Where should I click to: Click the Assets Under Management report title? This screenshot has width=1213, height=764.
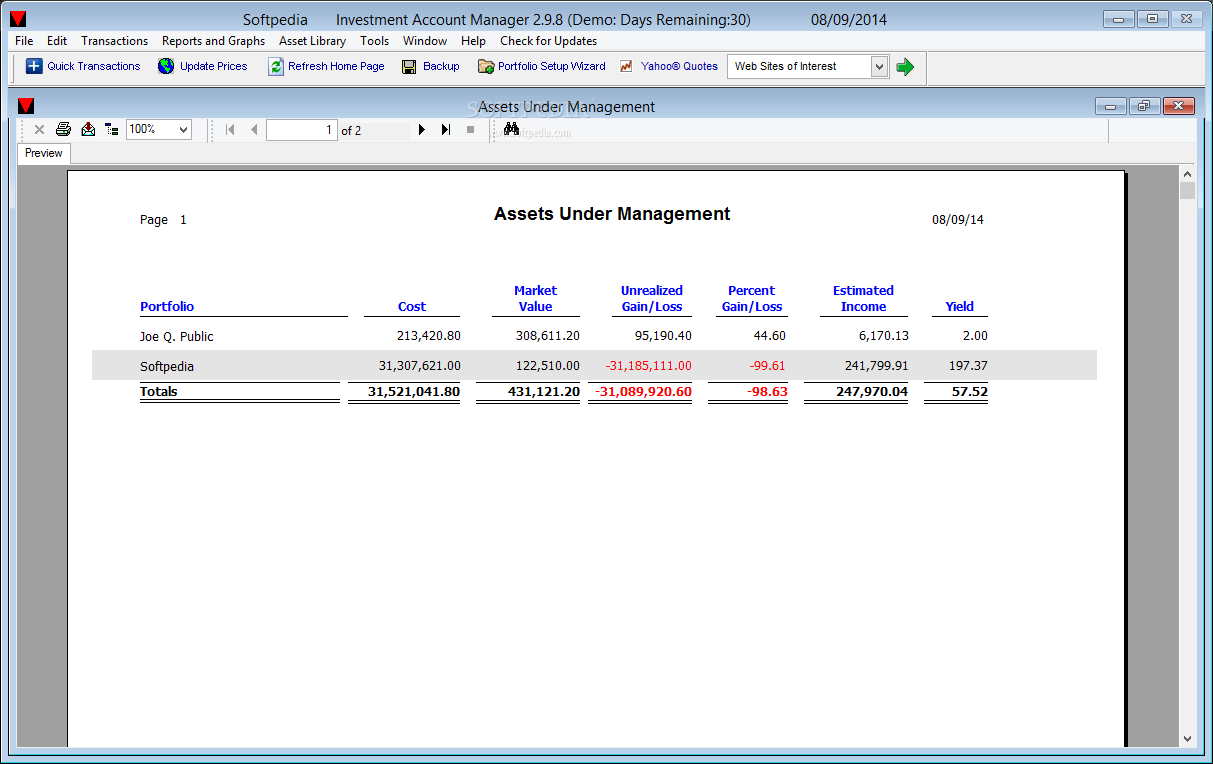pyautogui.click(x=612, y=214)
